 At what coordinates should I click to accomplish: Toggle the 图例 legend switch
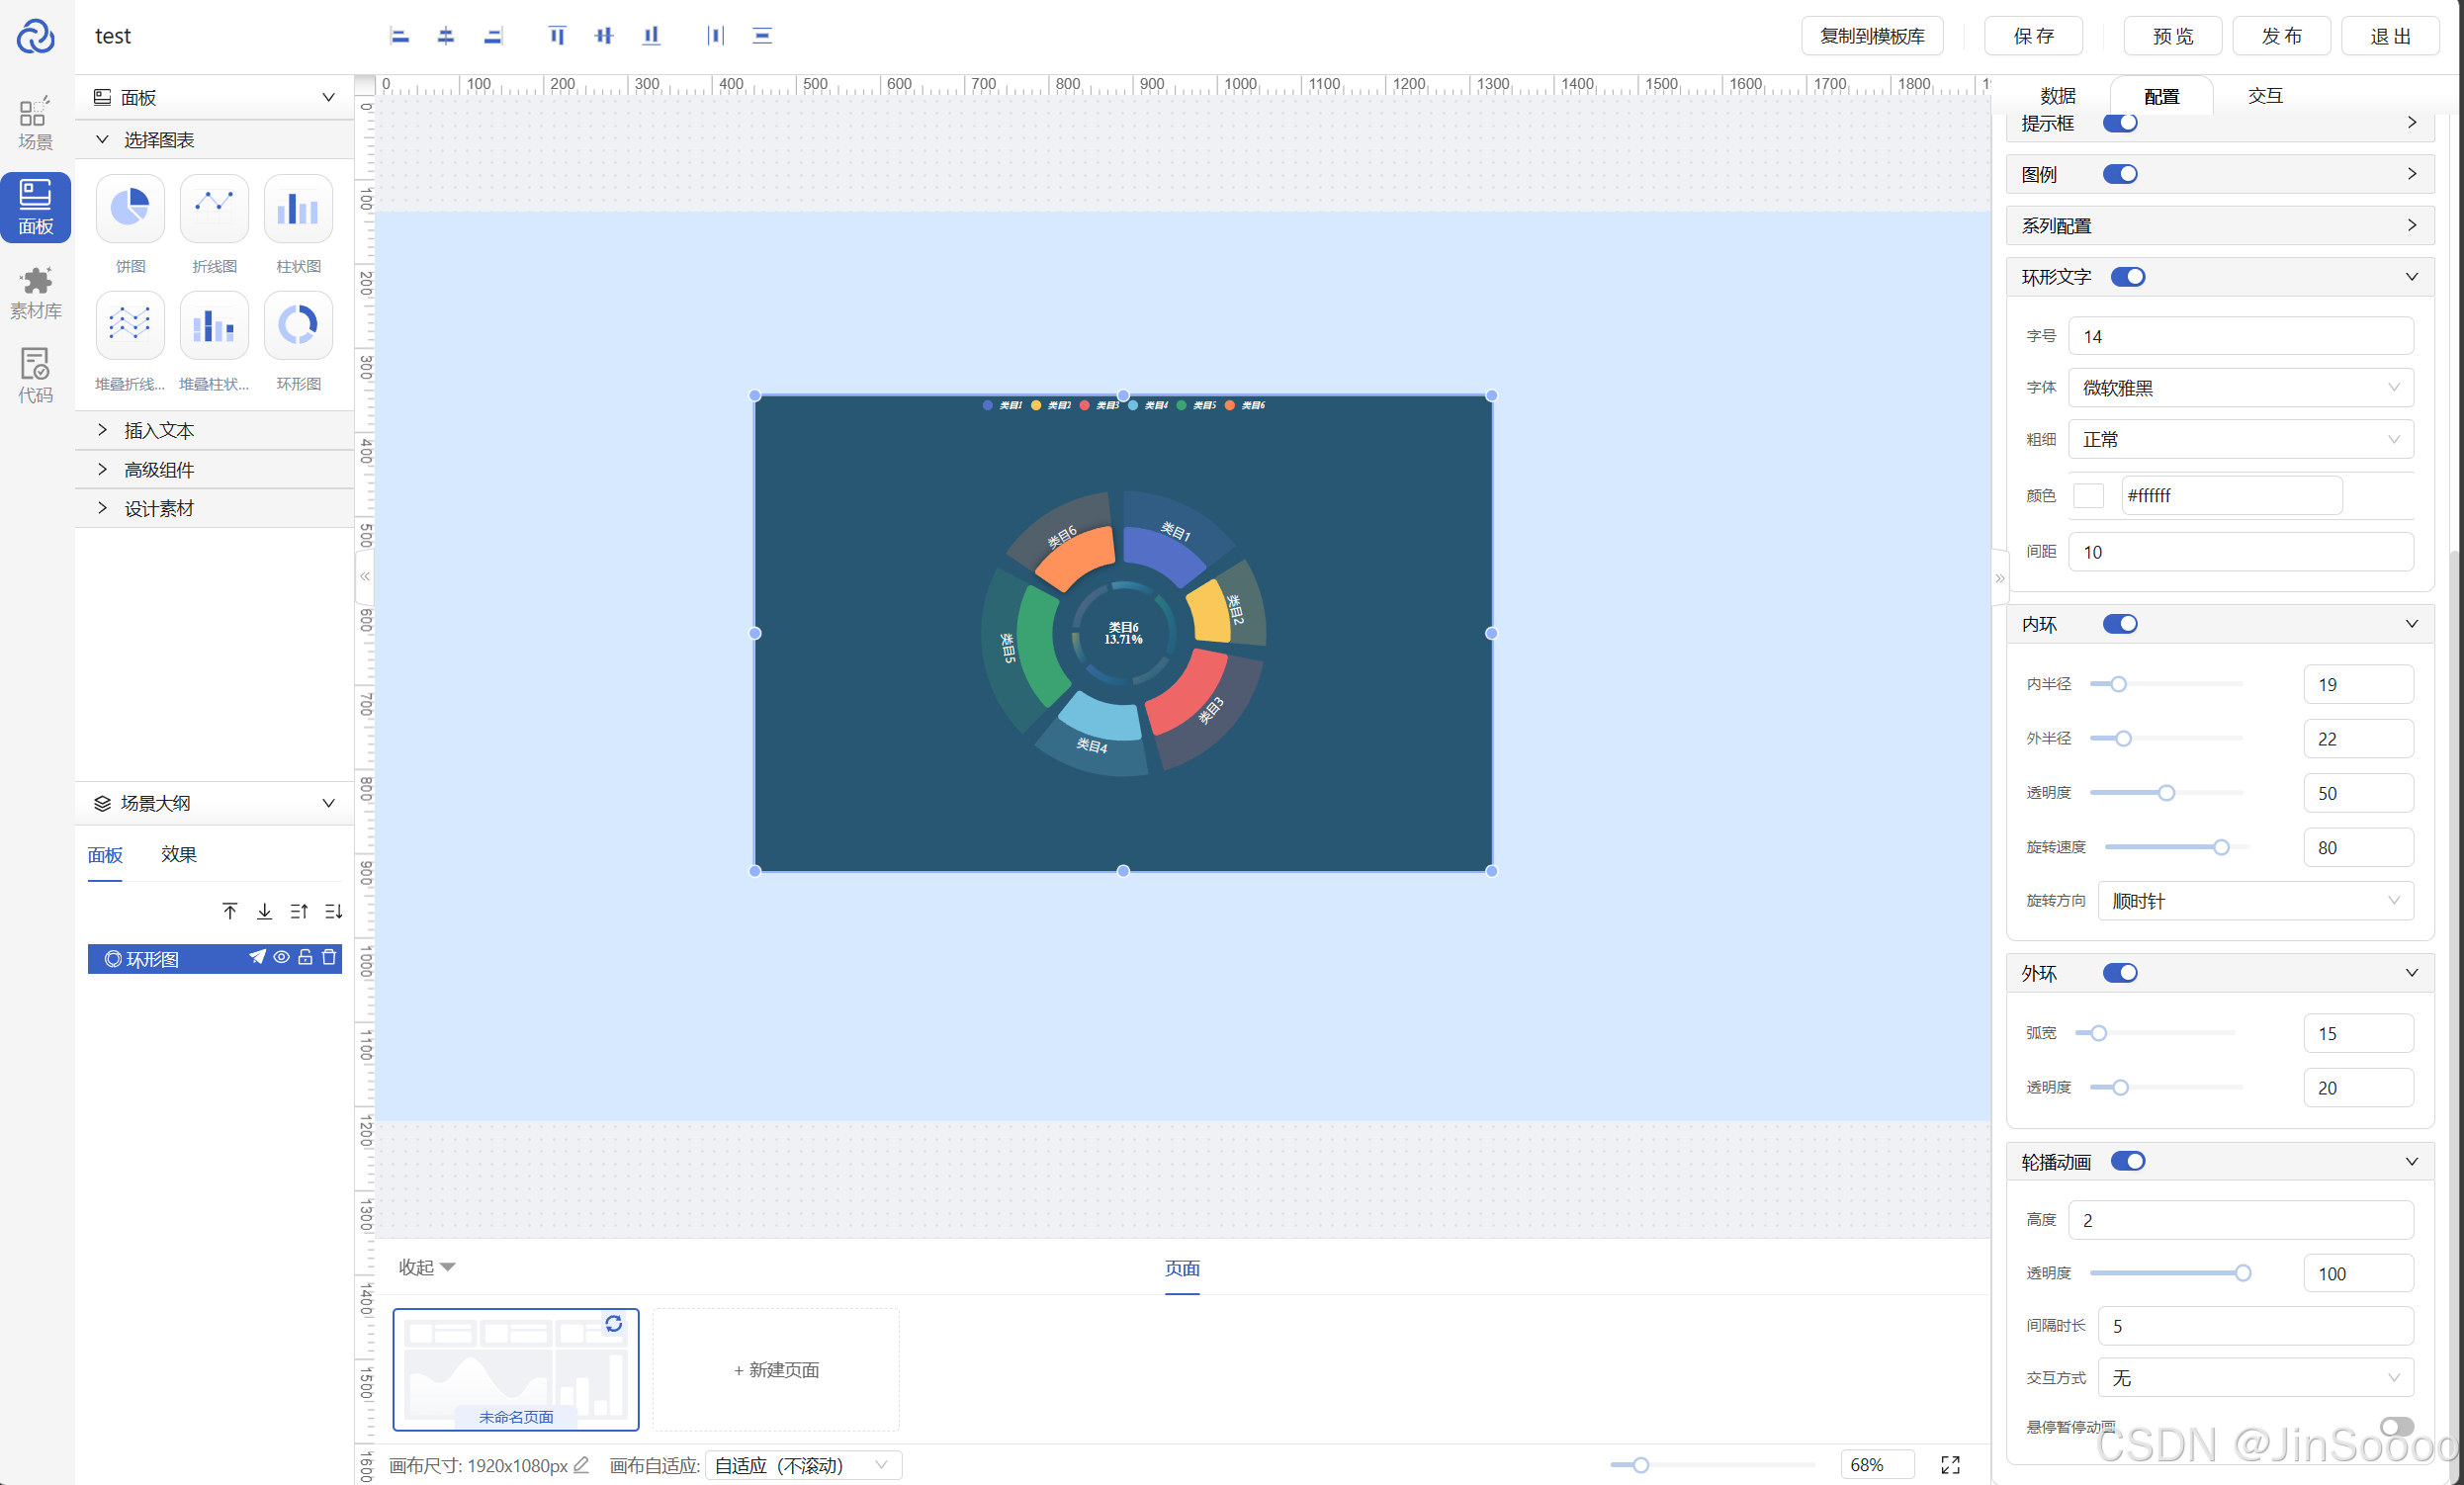click(x=2119, y=174)
